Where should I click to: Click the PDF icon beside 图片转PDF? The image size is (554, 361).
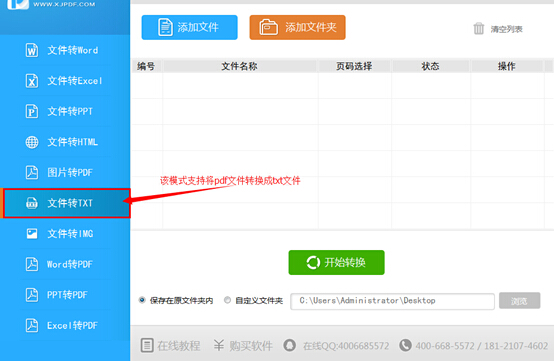coord(32,172)
